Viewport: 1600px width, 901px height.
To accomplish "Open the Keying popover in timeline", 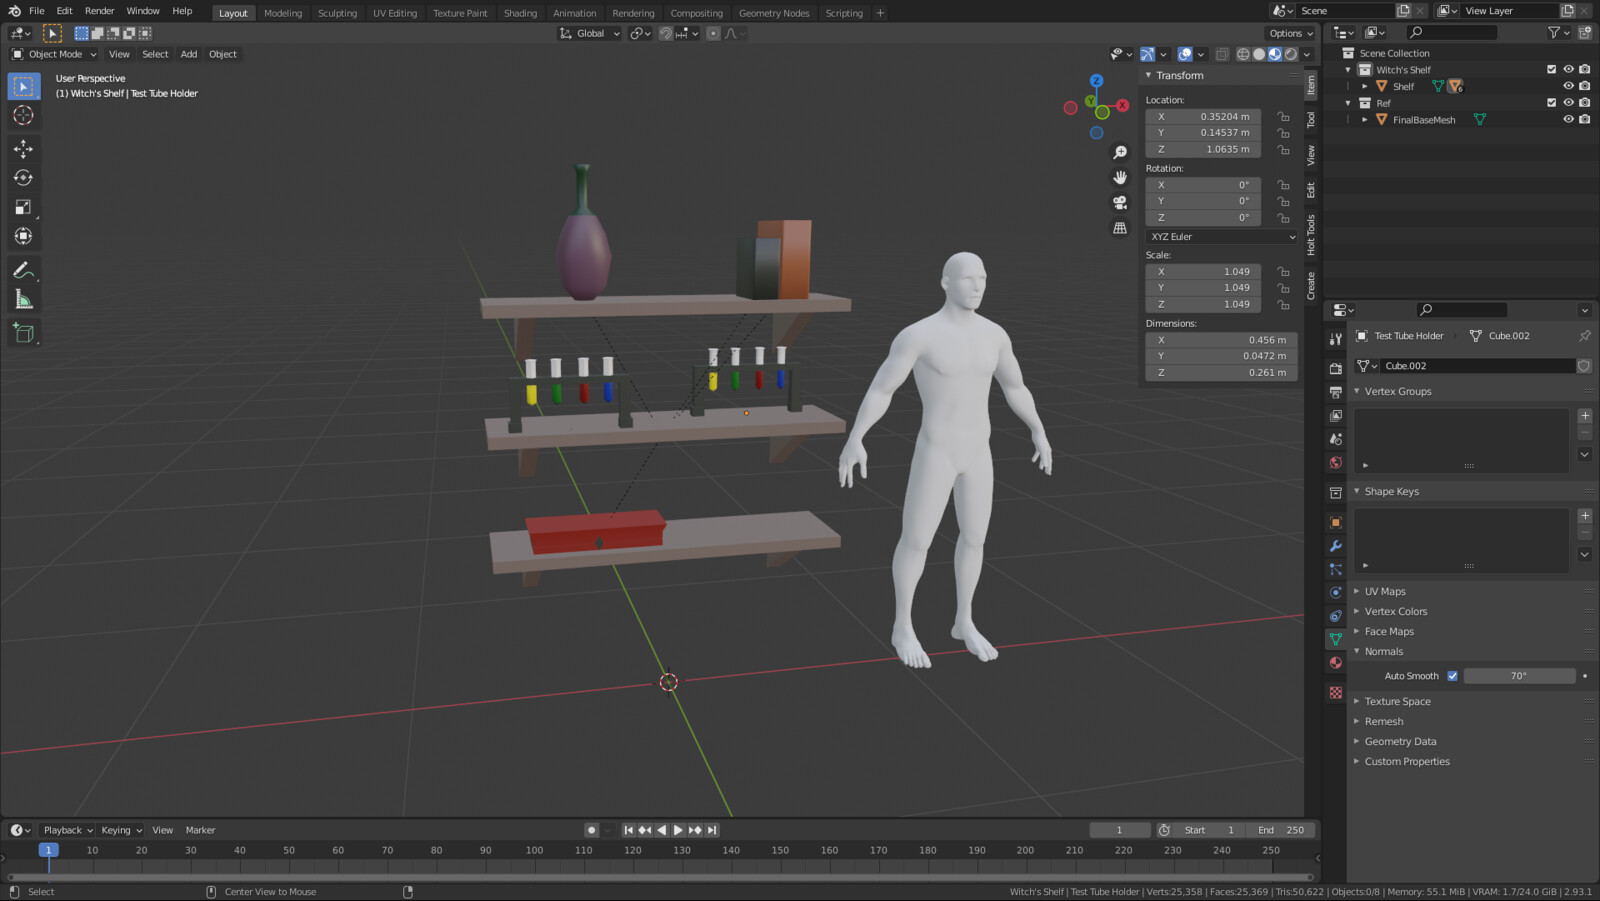I will pyautogui.click(x=121, y=830).
